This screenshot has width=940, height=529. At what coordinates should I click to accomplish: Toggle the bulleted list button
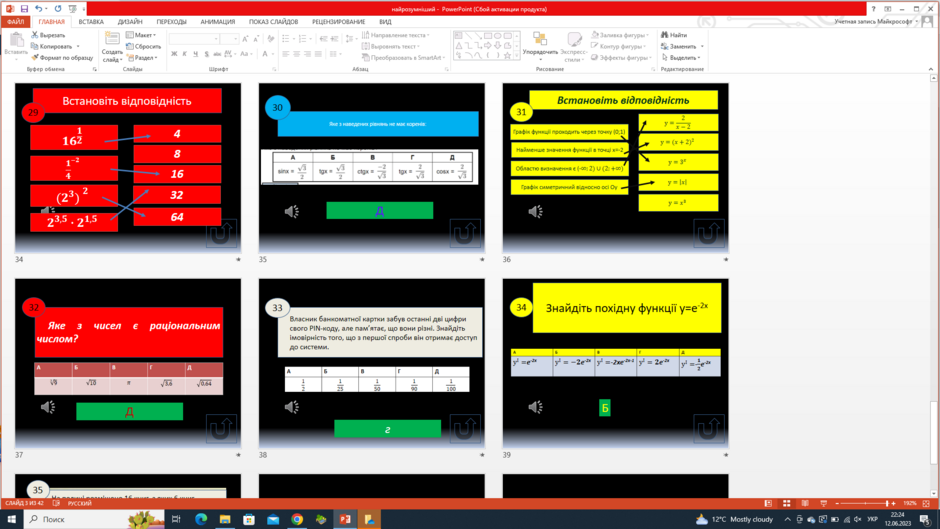[x=287, y=38]
